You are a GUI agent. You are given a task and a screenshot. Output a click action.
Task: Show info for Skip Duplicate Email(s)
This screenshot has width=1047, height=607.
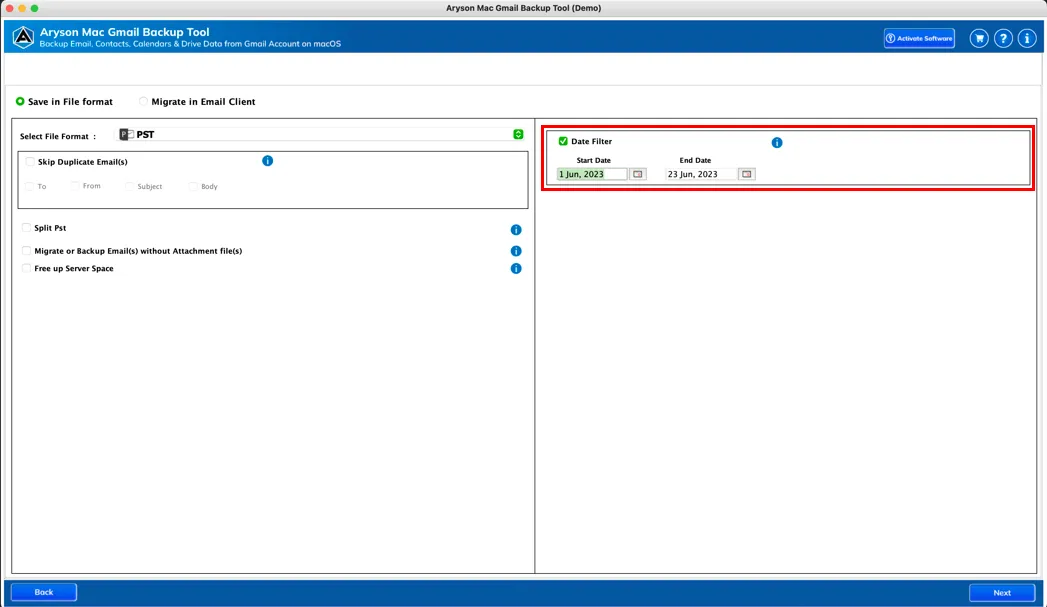click(268, 161)
